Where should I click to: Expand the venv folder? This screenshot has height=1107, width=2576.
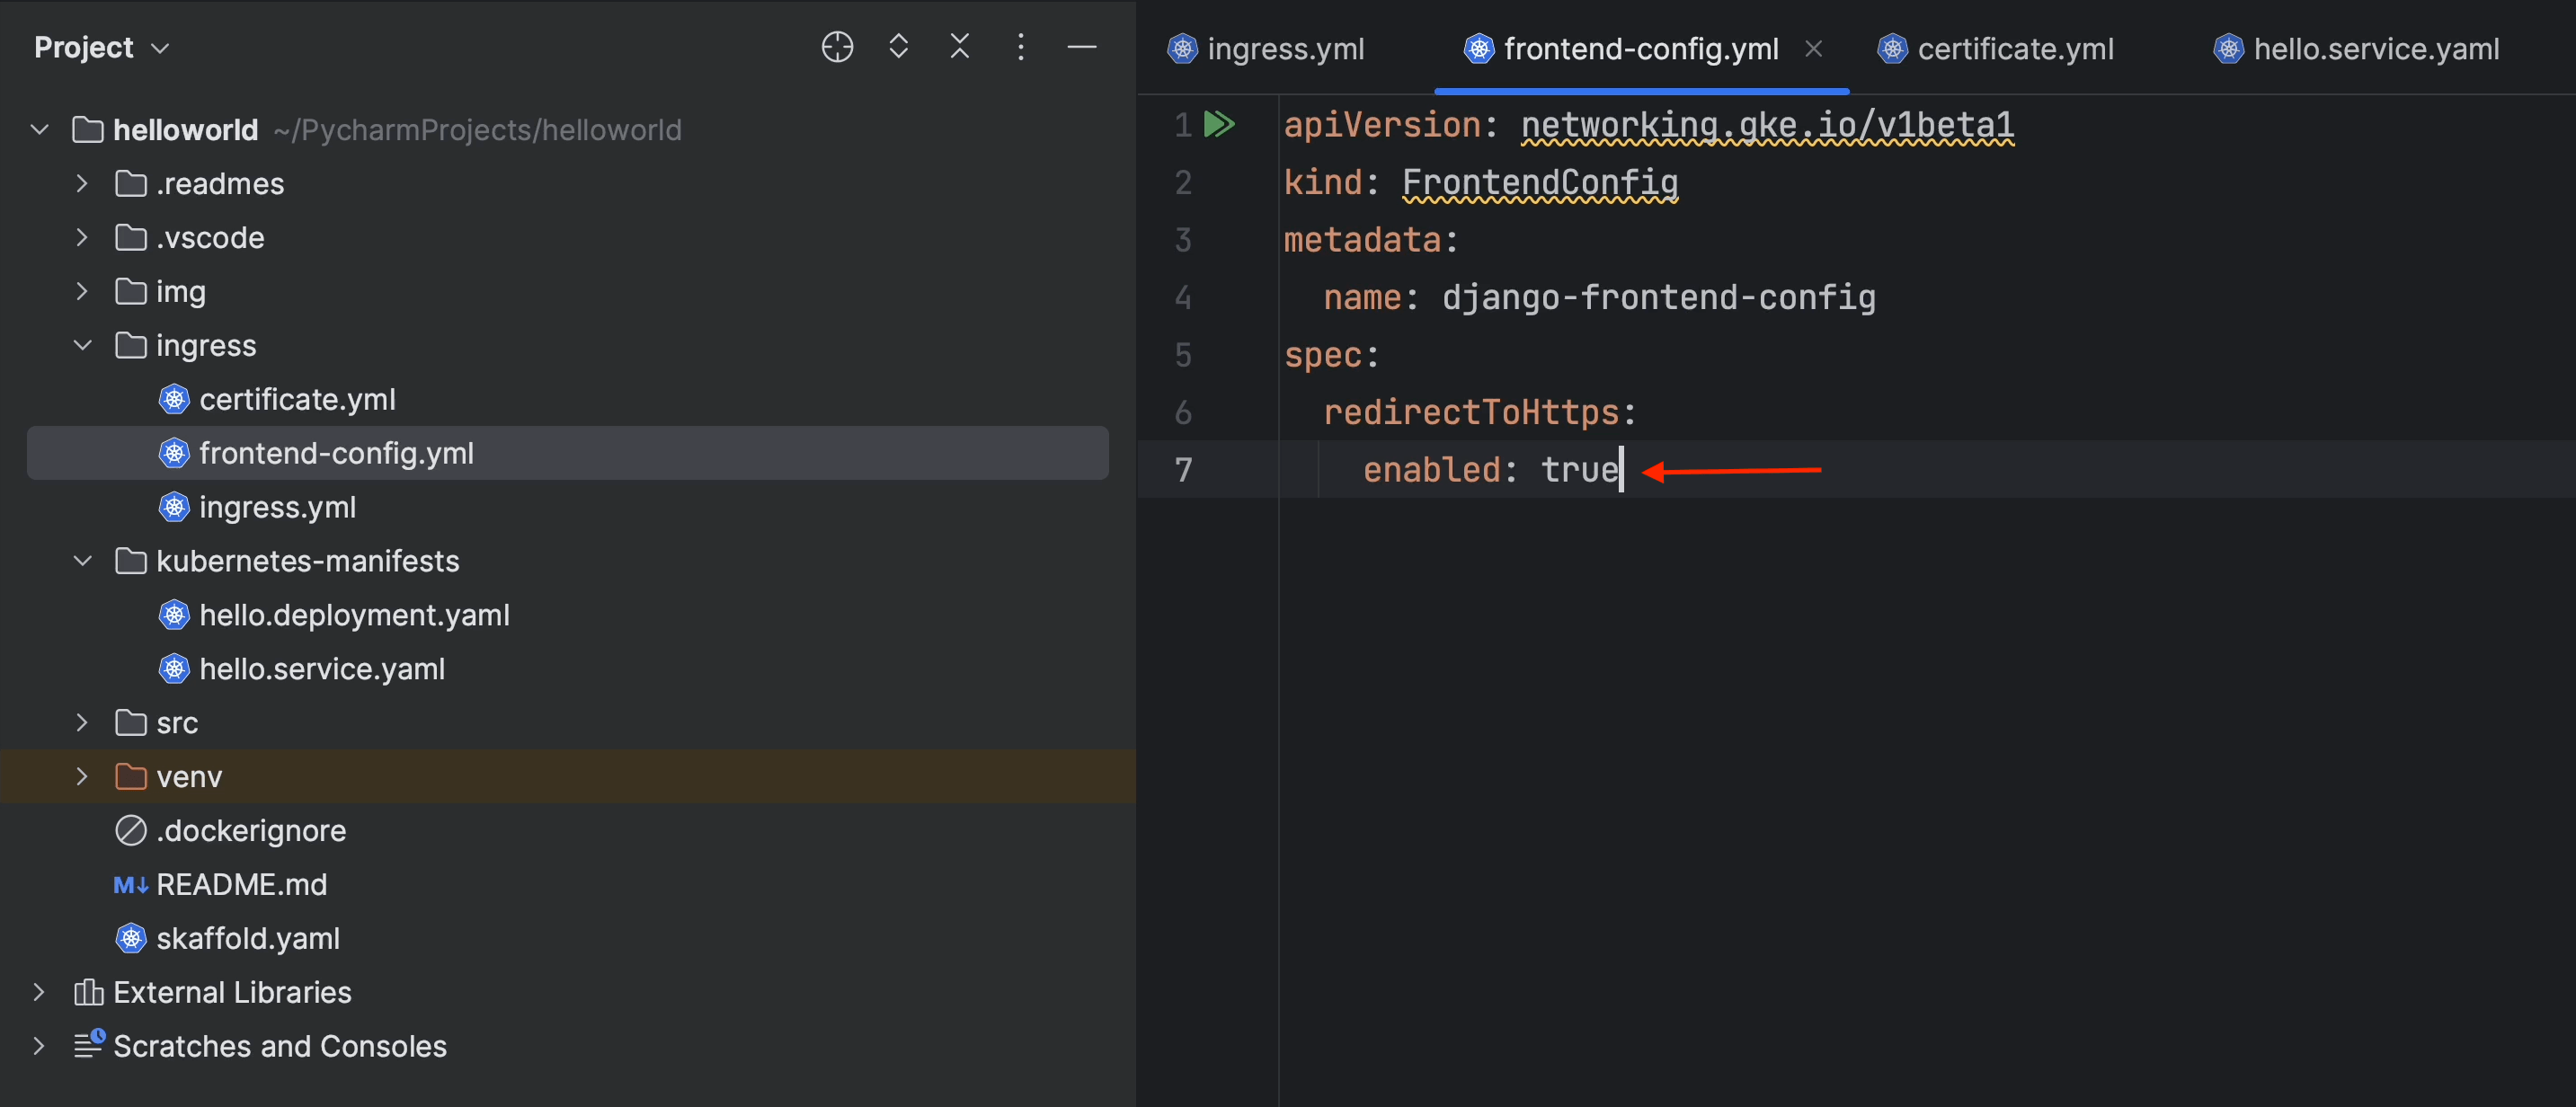tap(83, 777)
